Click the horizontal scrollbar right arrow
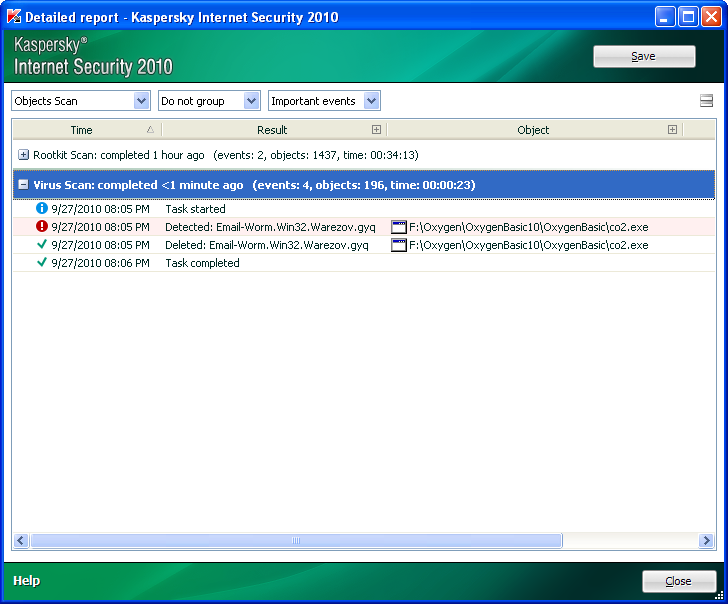 pyautogui.click(x=706, y=540)
